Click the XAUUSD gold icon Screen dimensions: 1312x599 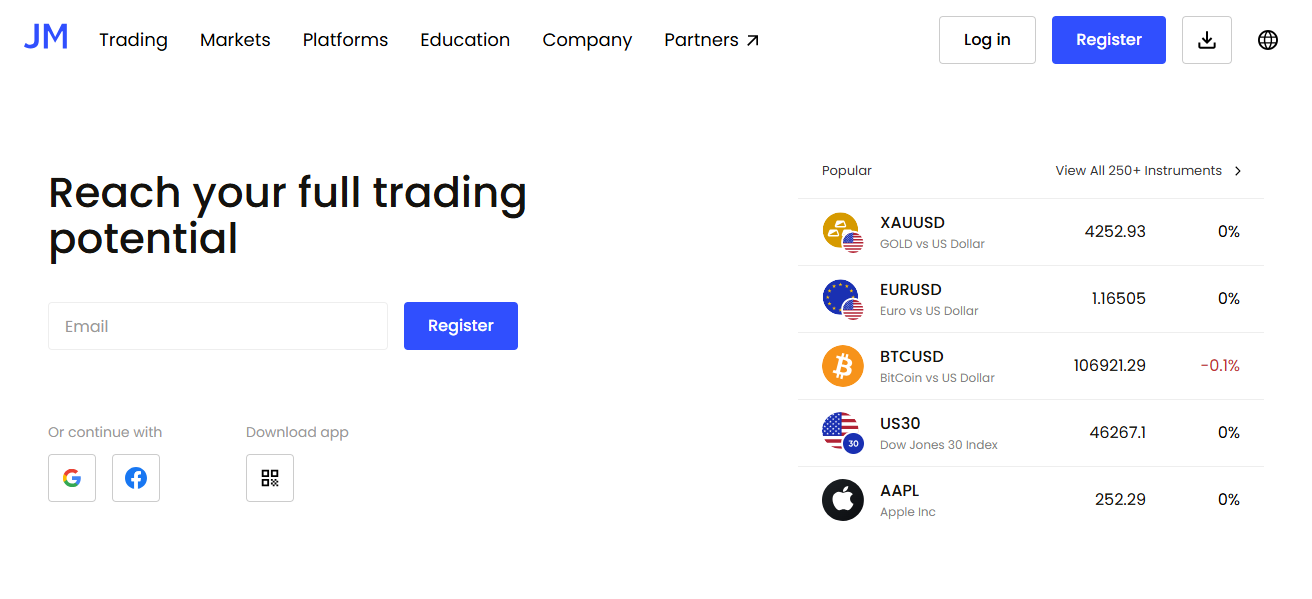pyautogui.click(x=842, y=232)
